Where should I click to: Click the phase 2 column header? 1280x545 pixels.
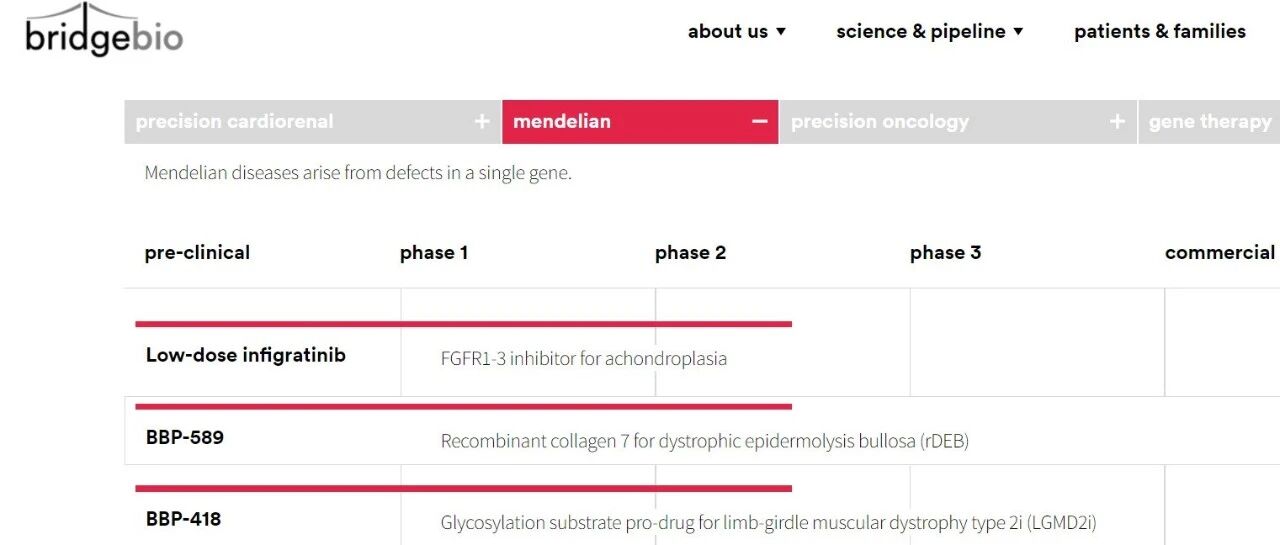pyautogui.click(x=691, y=253)
